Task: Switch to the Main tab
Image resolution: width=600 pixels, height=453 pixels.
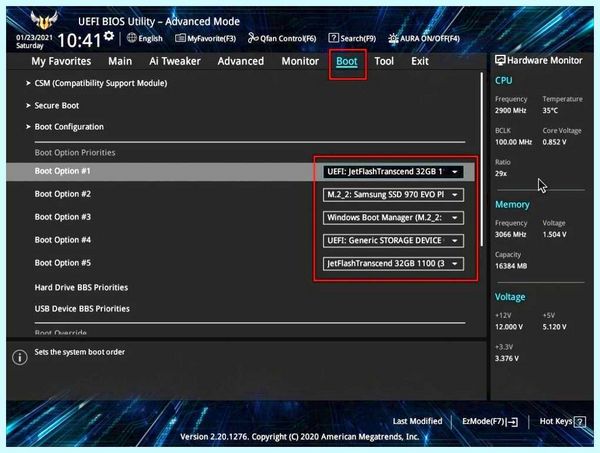Action: pyautogui.click(x=120, y=61)
